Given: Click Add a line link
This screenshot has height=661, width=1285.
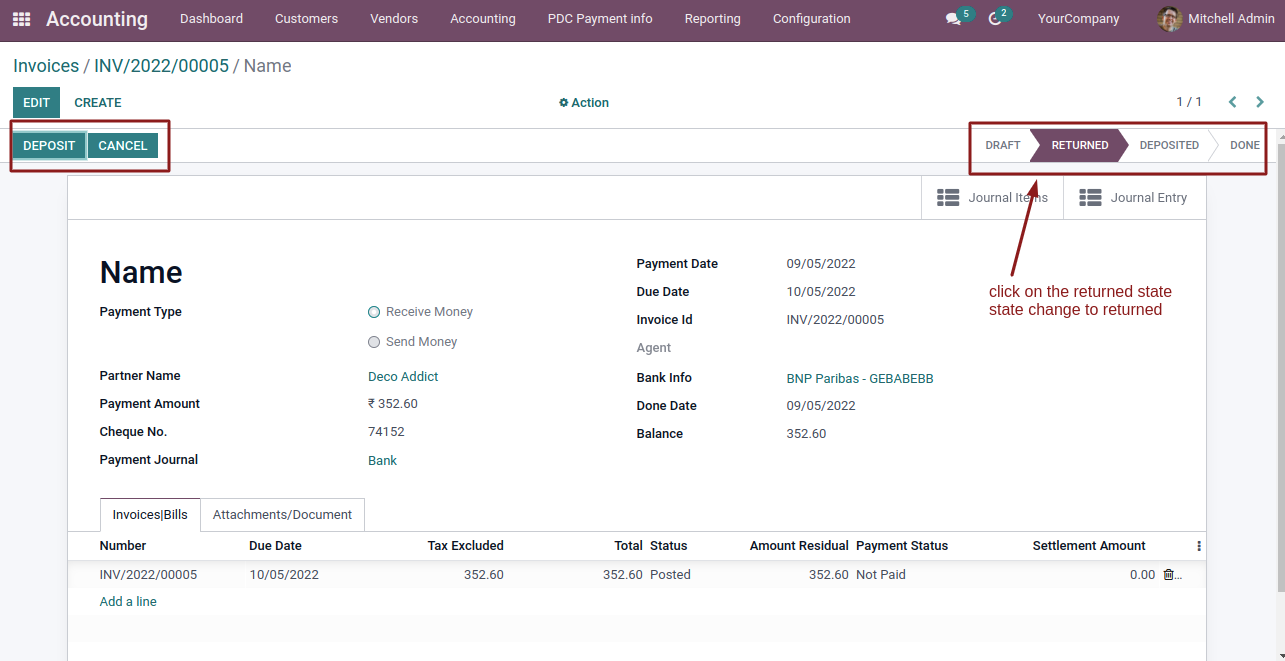Looking at the screenshot, I should click(x=128, y=602).
